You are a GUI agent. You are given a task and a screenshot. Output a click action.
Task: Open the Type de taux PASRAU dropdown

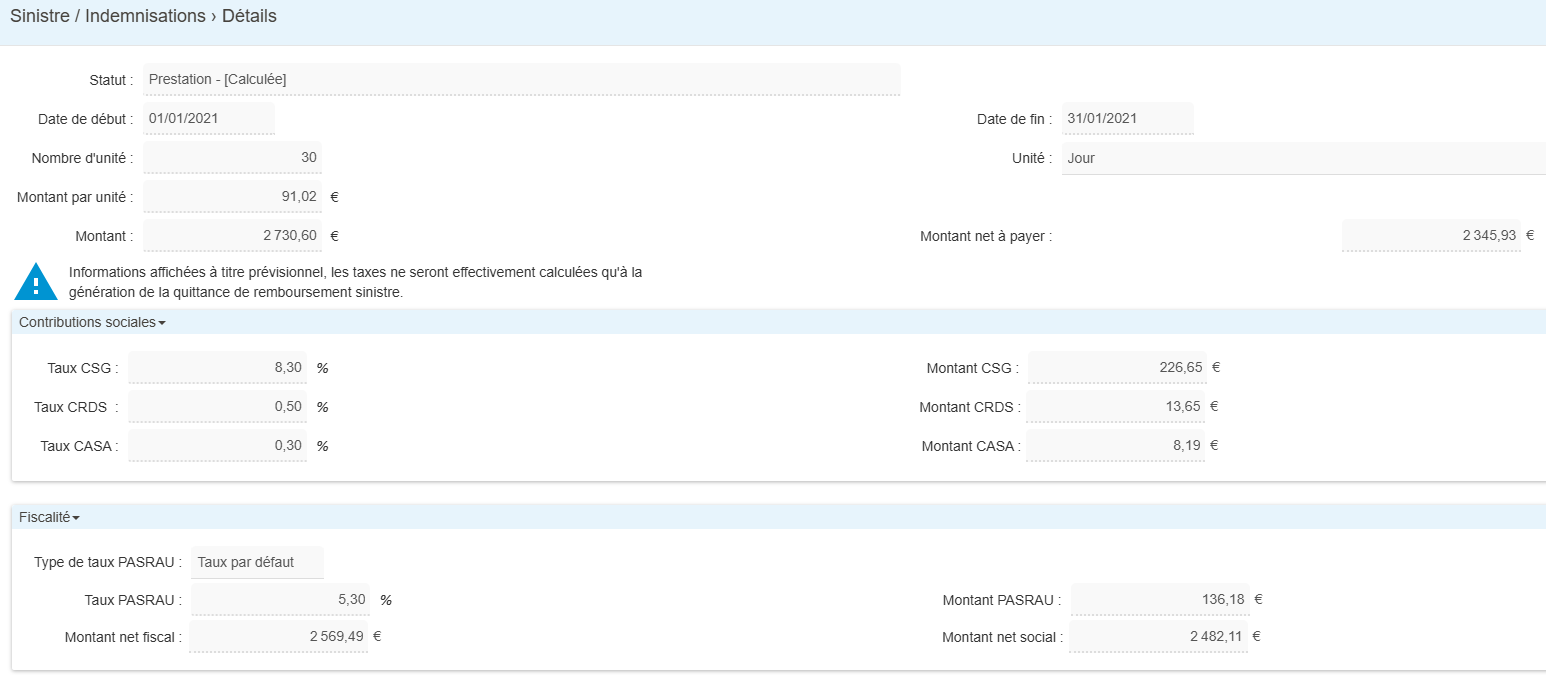tap(257, 562)
